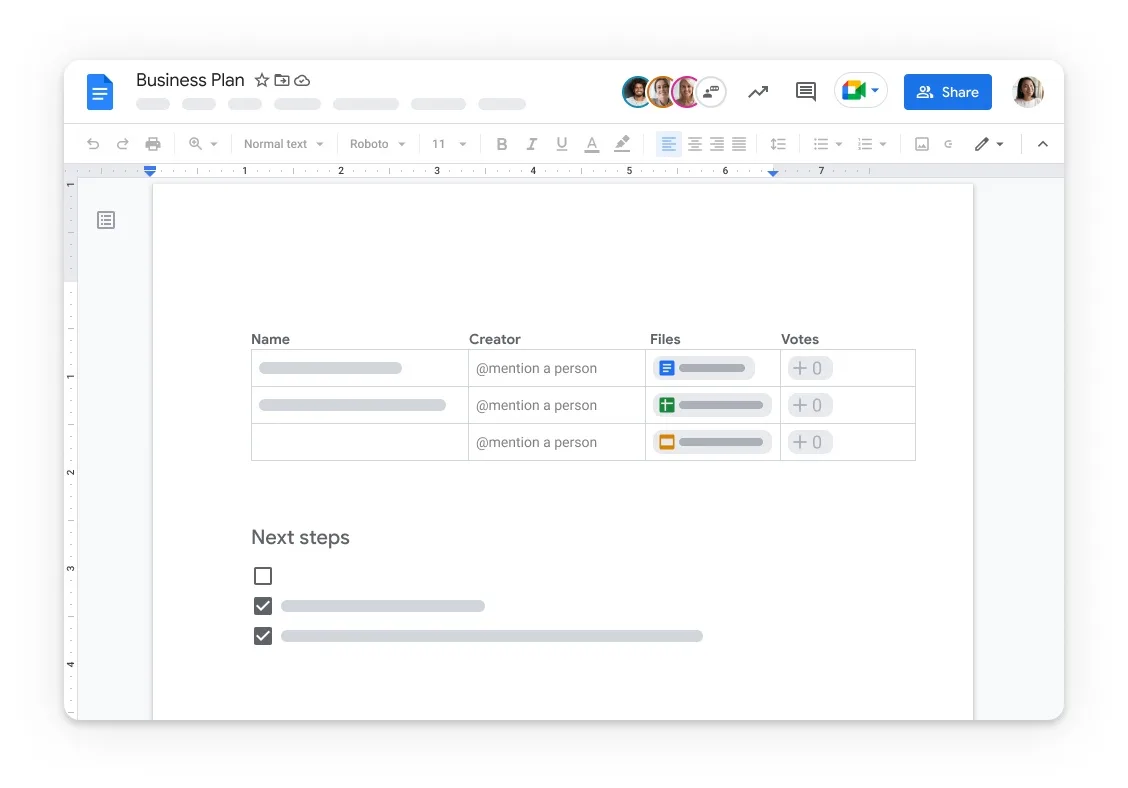Open collaborator chat bubble icon
This screenshot has width=1128, height=788.
click(x=711, y=92)
